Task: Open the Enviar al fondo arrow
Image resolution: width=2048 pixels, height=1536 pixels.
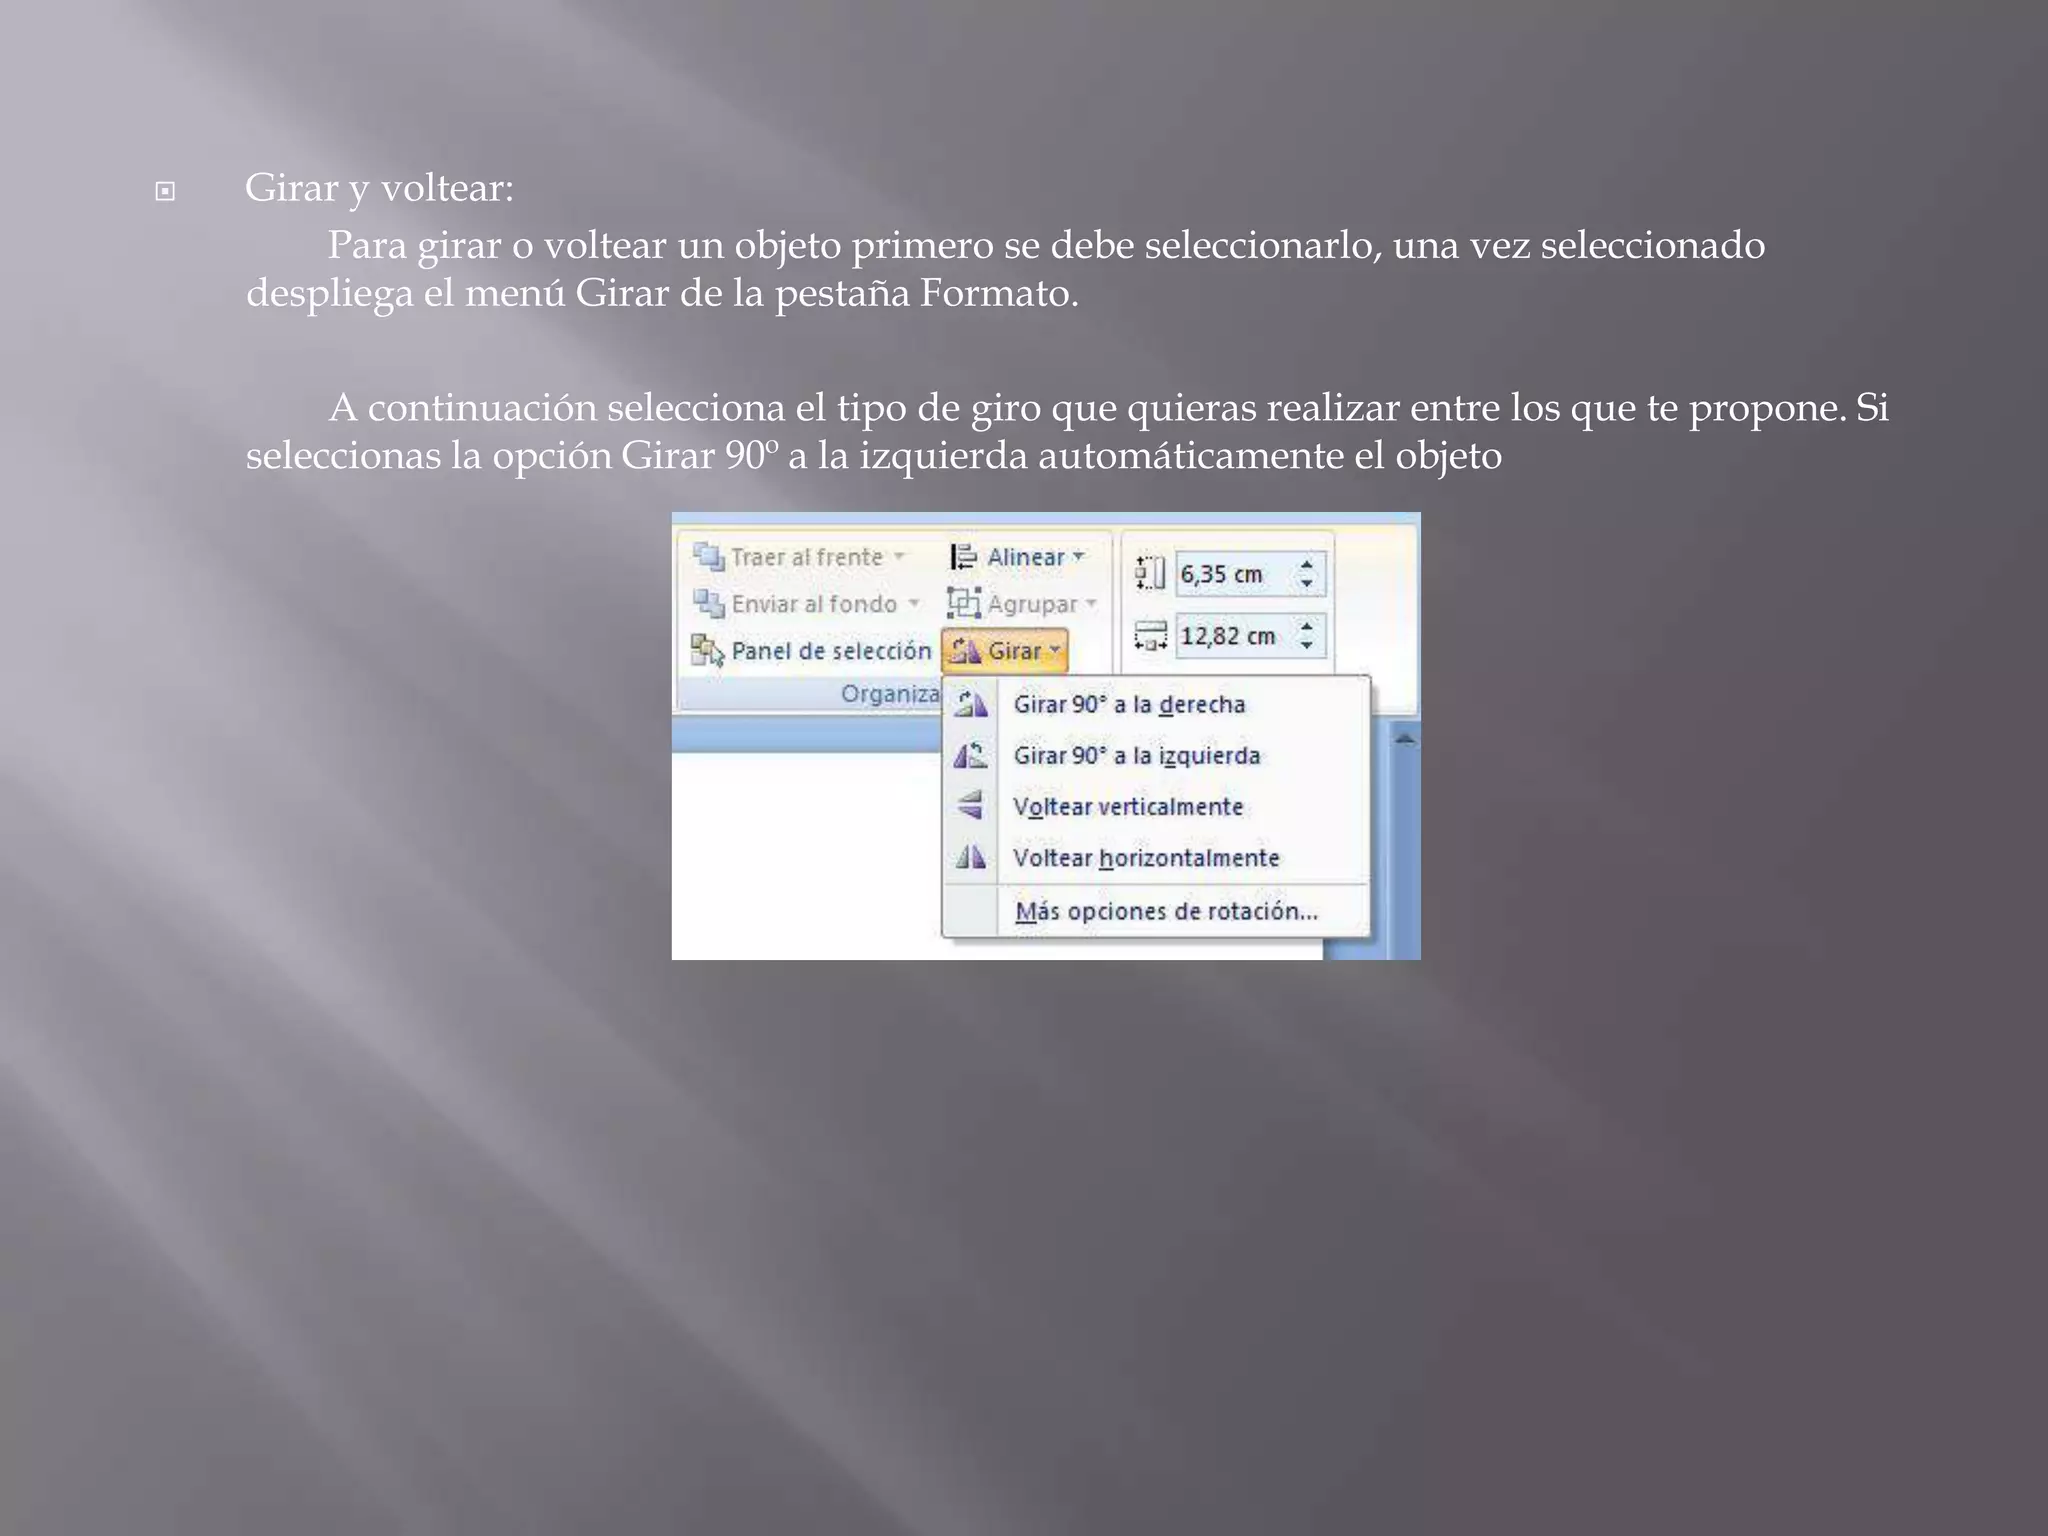Action: click(x=913, y=604)
